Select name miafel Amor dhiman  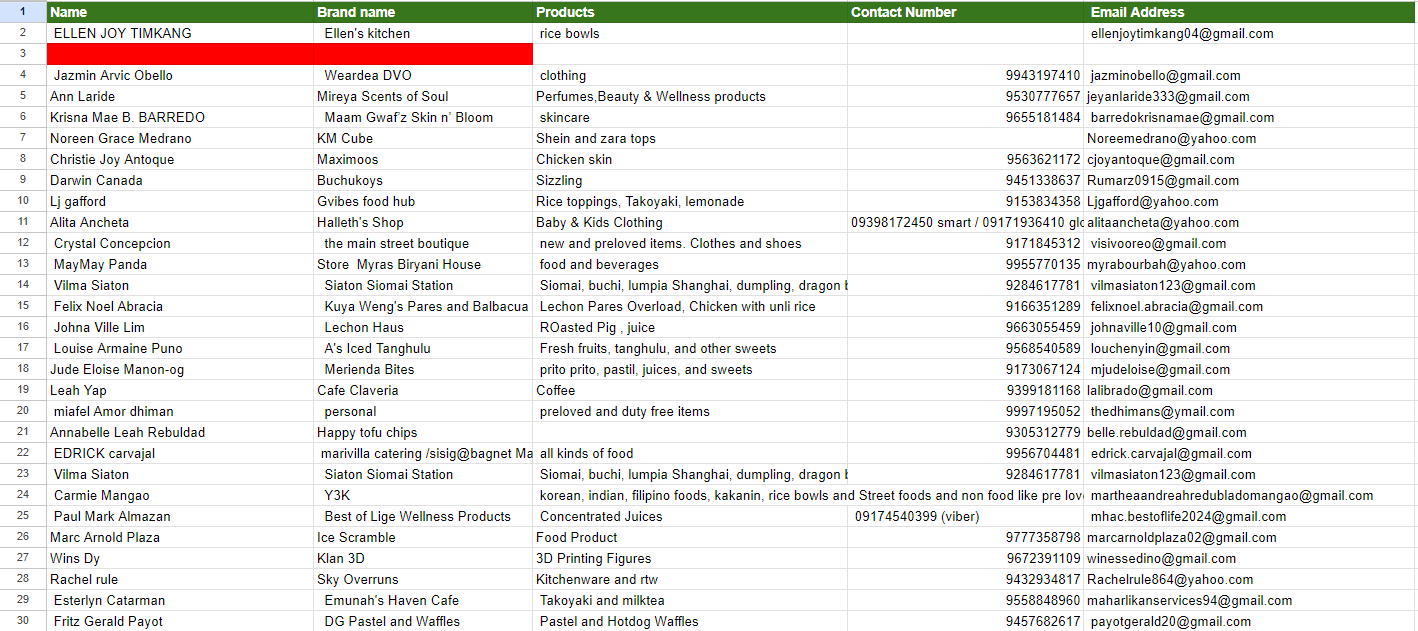(180, 411)
